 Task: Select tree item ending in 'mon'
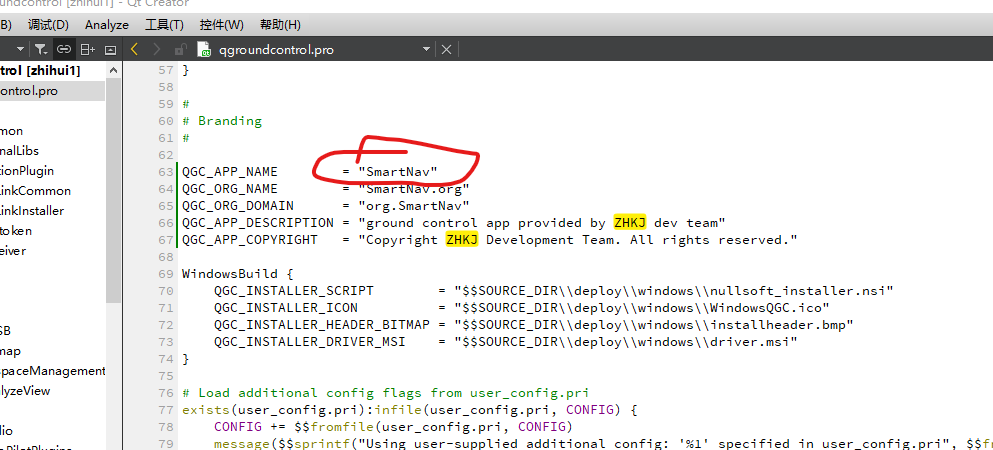pyautogui.click(x=11, y=131)
